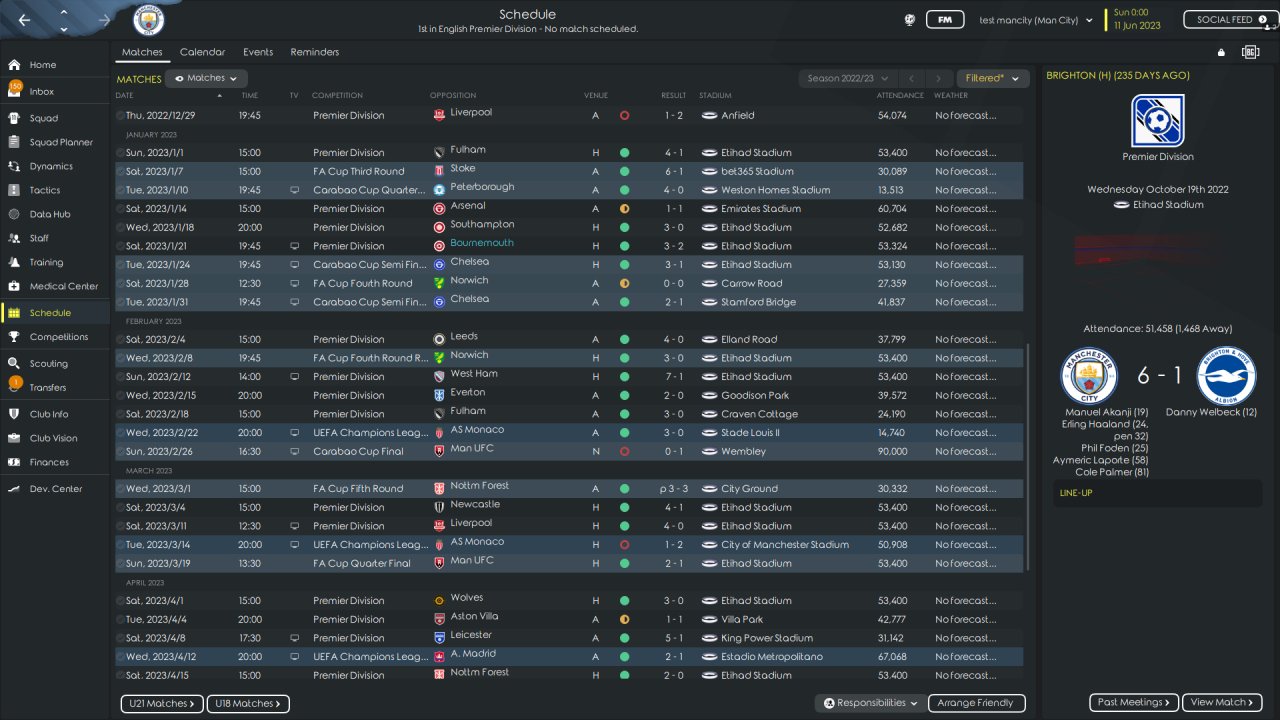Open the Inbox envelope icon
The width and height of the screenshot is (1280, 720).
point(14,91)
